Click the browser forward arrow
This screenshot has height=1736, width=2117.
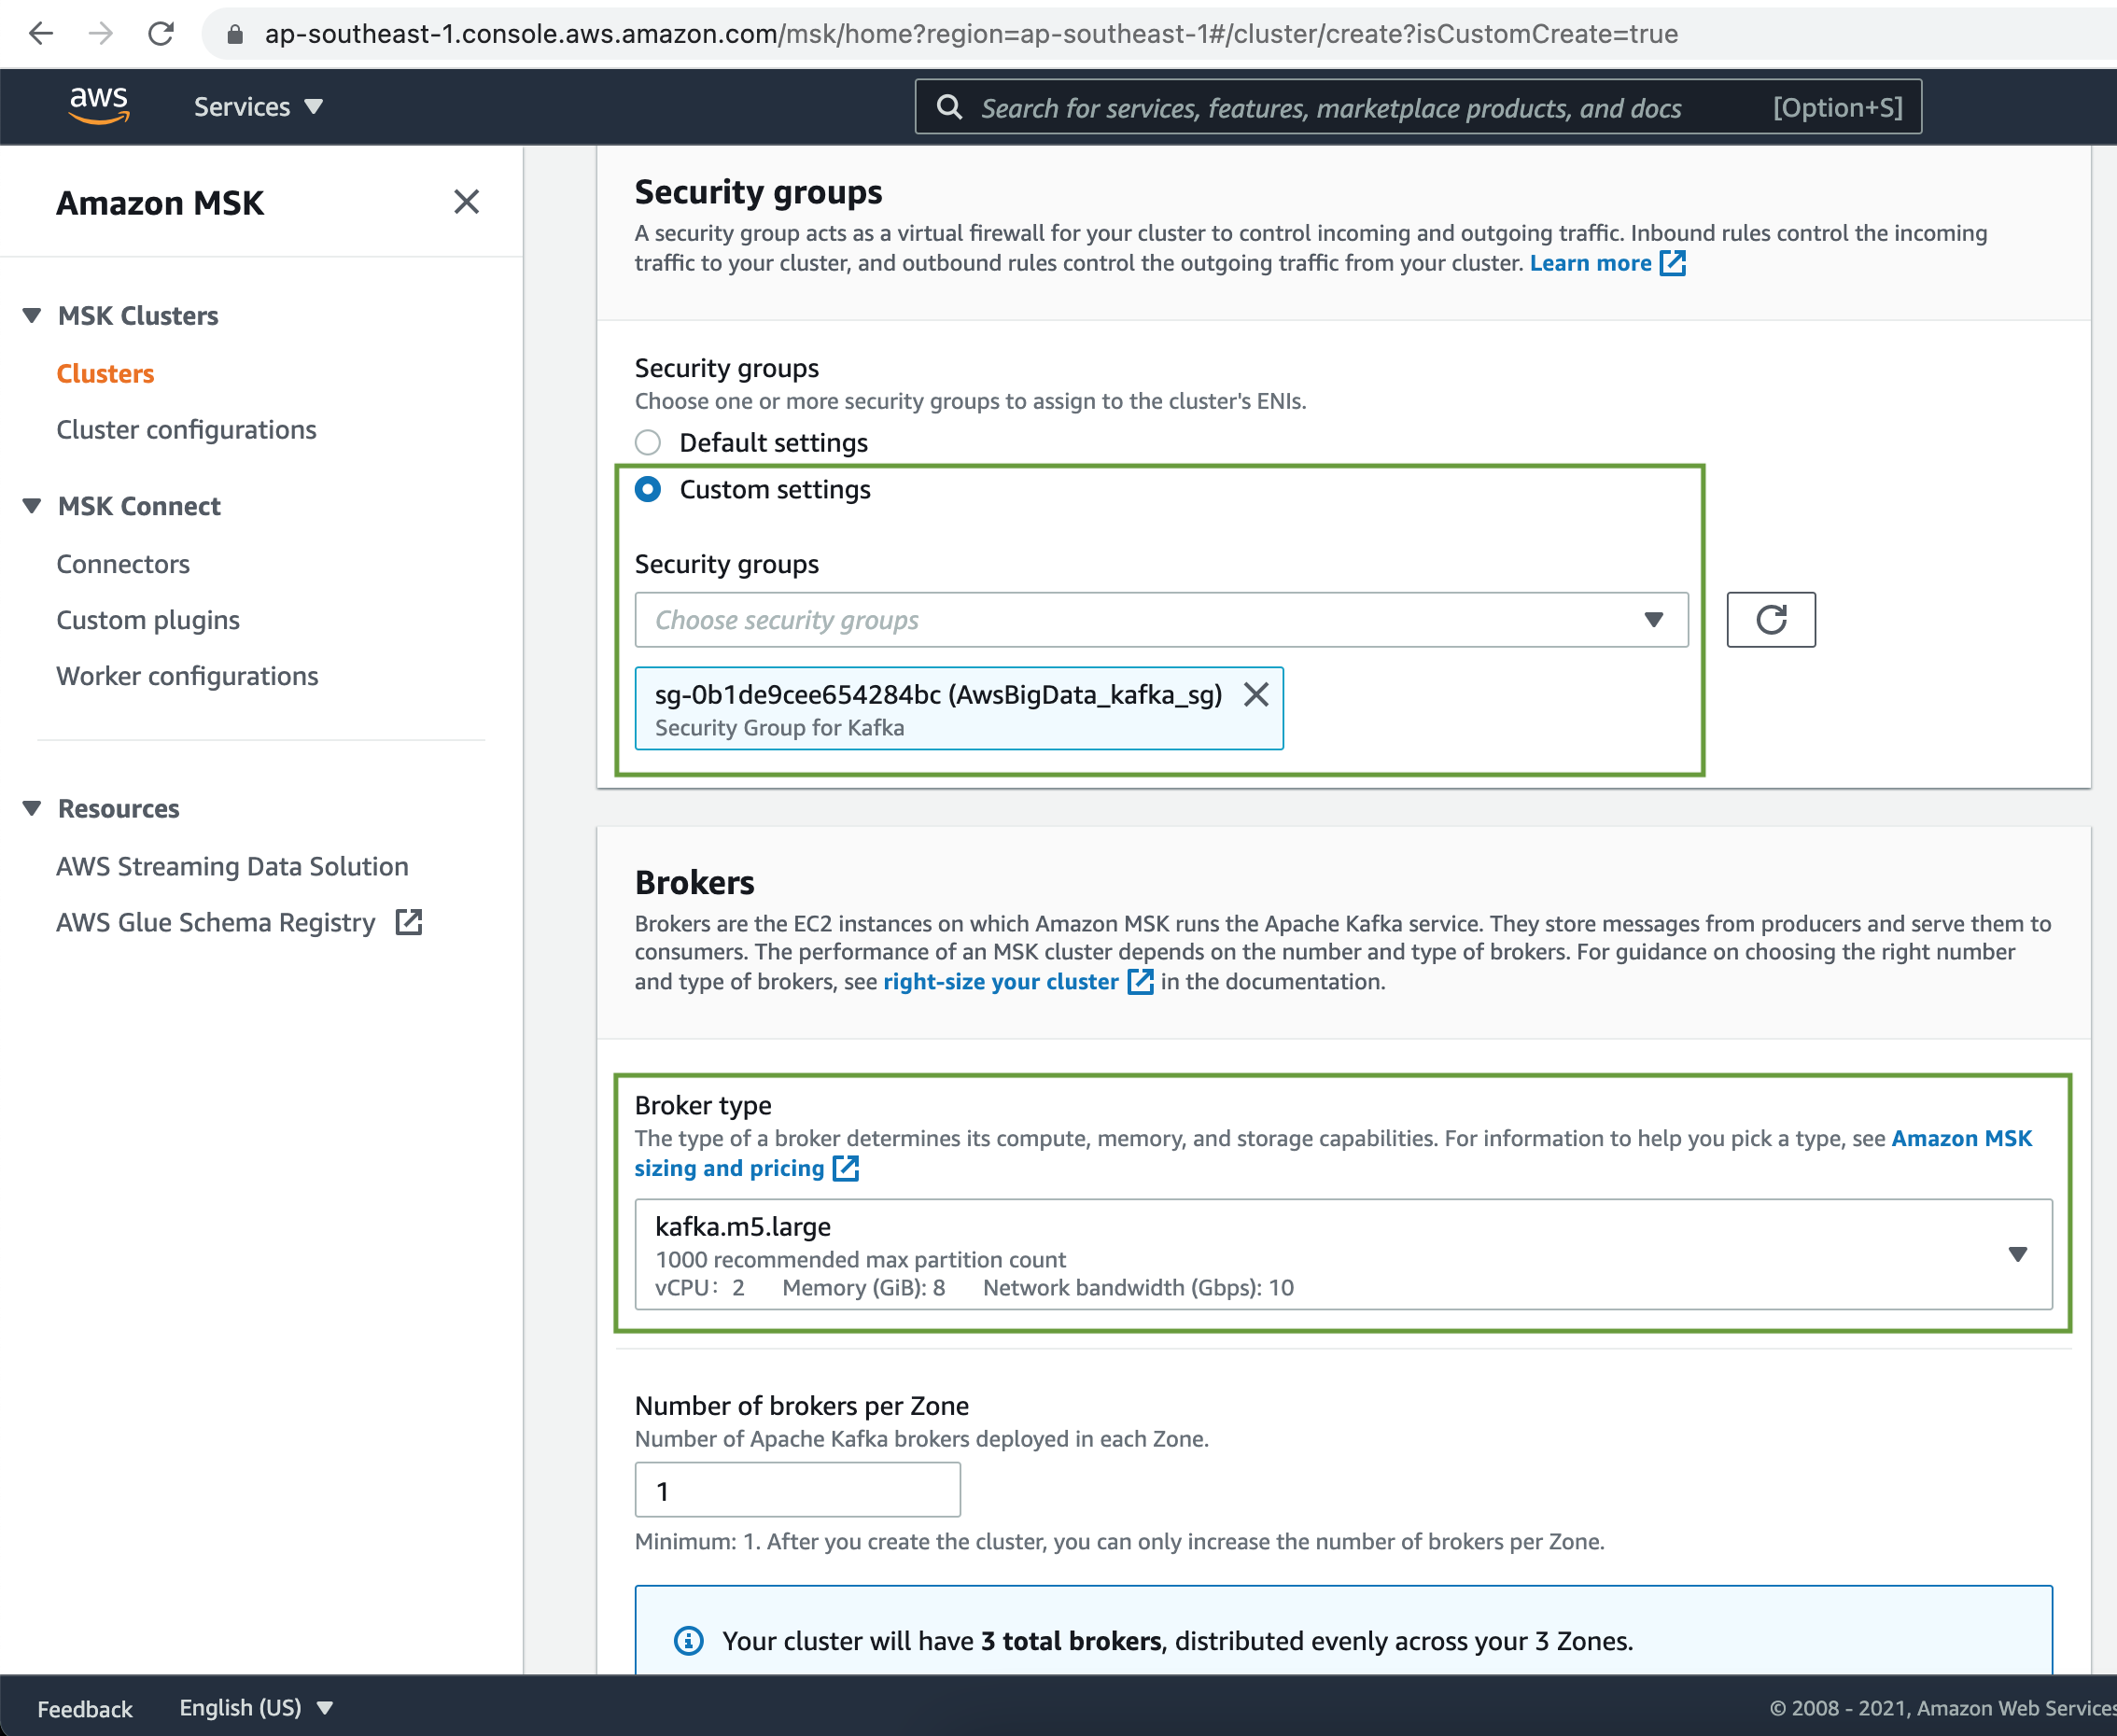(x=100, y=34)
